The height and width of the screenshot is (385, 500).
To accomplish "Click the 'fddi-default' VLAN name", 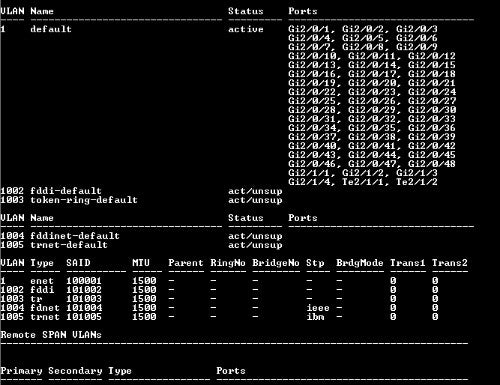I will pos(66,191).
